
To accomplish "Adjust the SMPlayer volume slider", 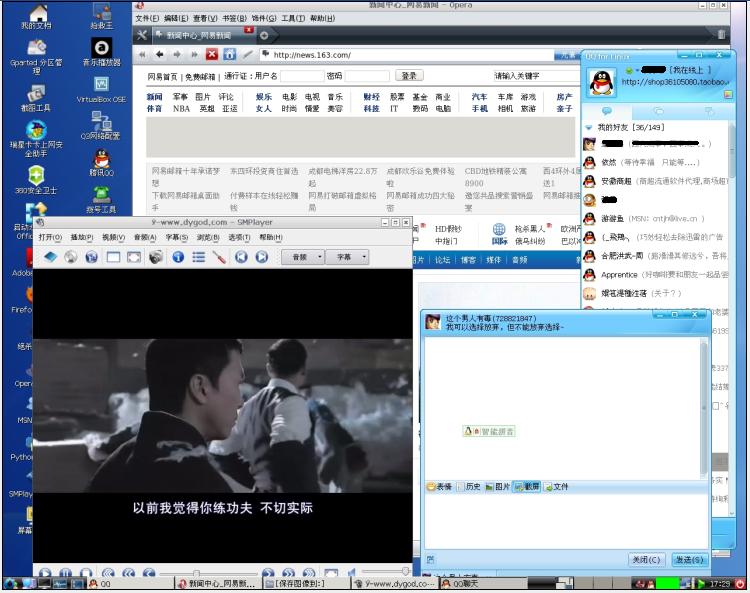I will click(x=386, y=571).
